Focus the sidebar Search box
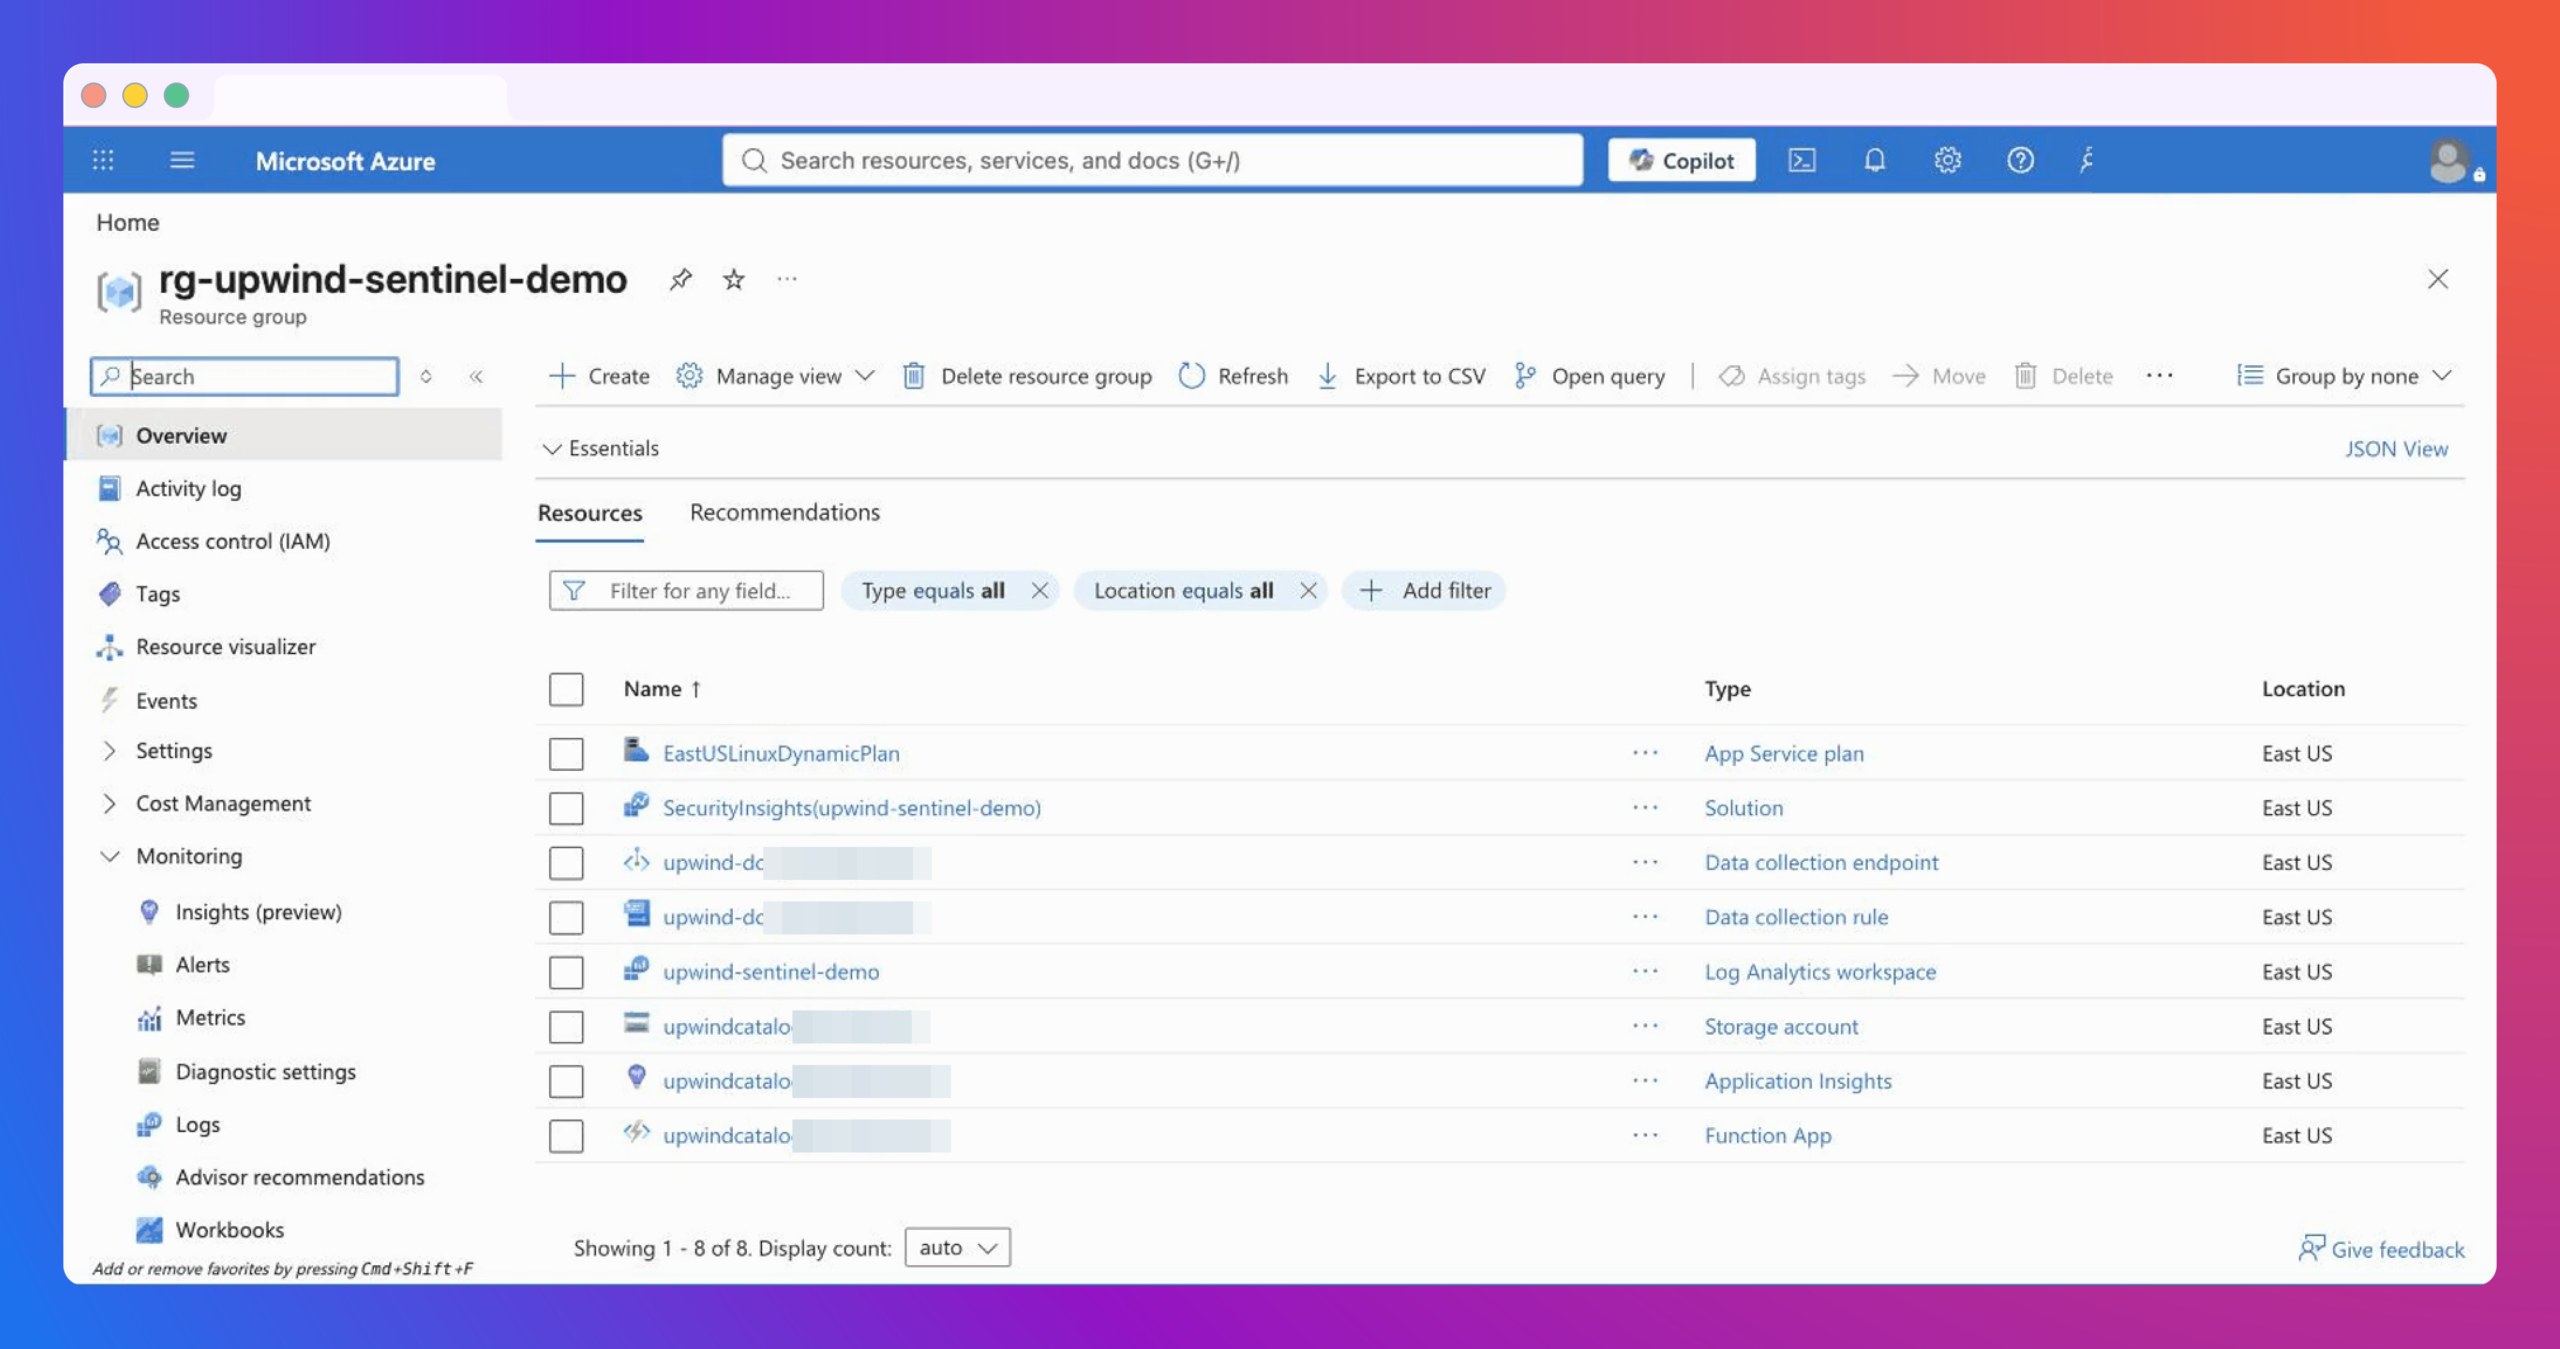The image size is (2560, 1349). (x=245, y=376)
